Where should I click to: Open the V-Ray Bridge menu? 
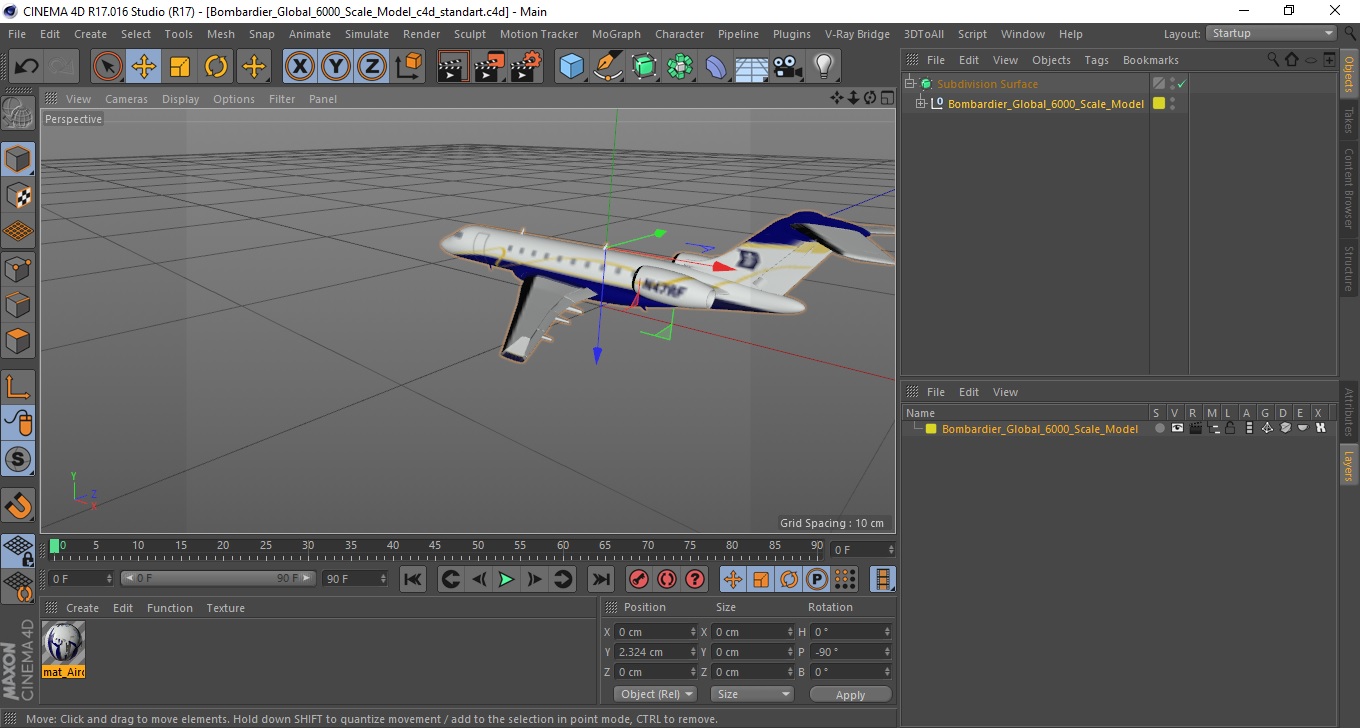[x=857, y=34]
